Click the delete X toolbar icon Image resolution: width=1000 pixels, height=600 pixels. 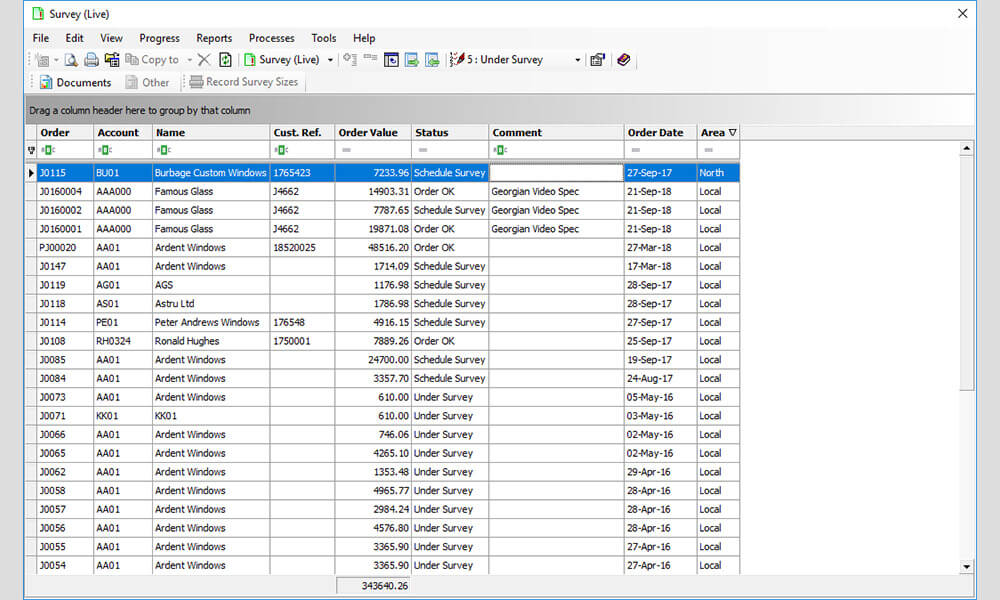[204, 60]
